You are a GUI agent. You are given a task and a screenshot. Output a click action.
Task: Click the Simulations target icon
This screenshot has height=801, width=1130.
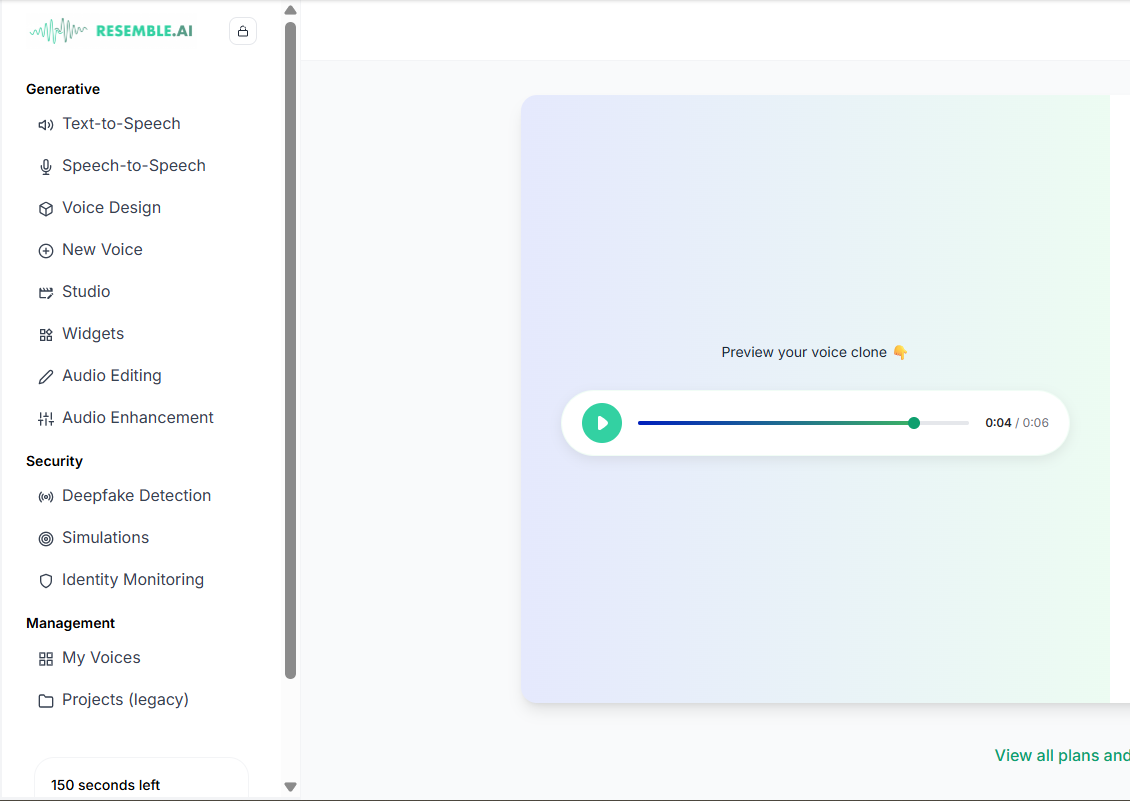coord(45,539)
